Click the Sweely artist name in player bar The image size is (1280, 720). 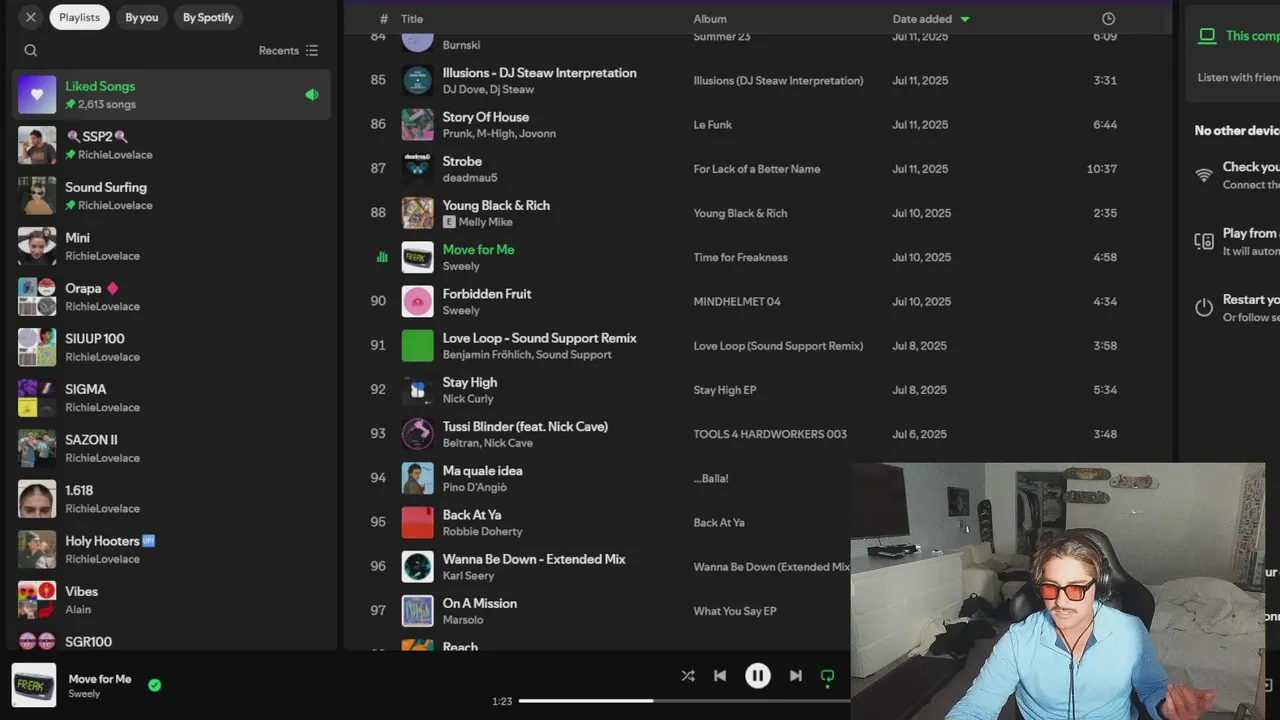[84, 694]
